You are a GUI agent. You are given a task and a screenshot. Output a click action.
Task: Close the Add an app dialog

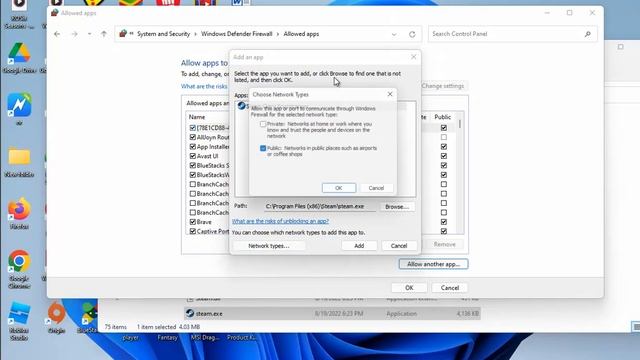click(x=413, y=57)
